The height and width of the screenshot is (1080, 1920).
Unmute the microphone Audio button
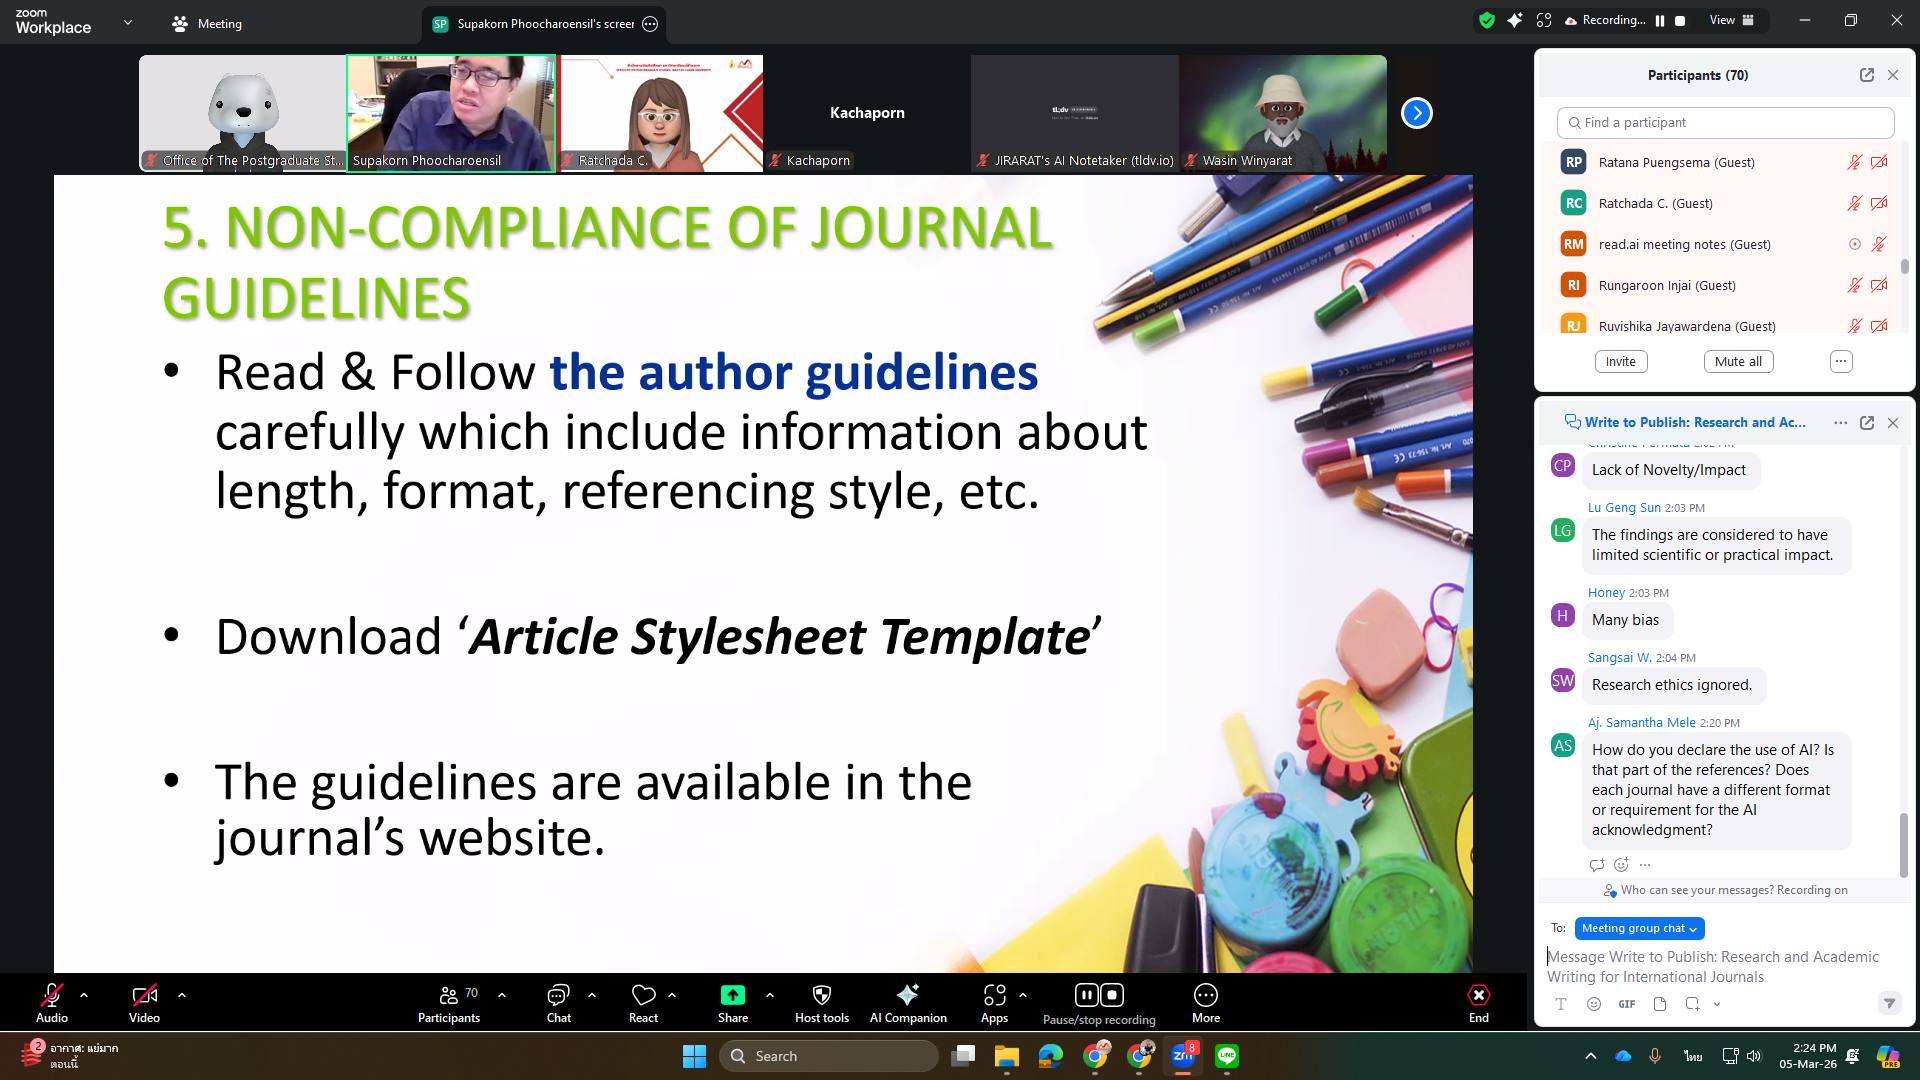pos(51,995)
